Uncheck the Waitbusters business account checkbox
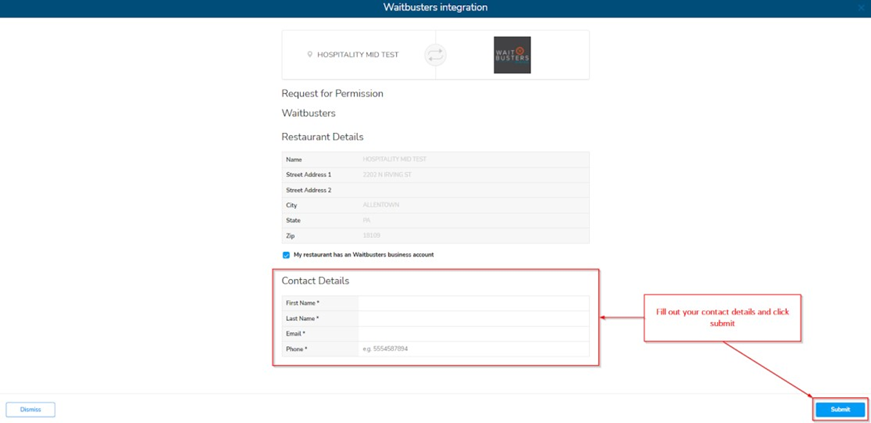Viewport: 871px width, 423px height. coord(286,255)
